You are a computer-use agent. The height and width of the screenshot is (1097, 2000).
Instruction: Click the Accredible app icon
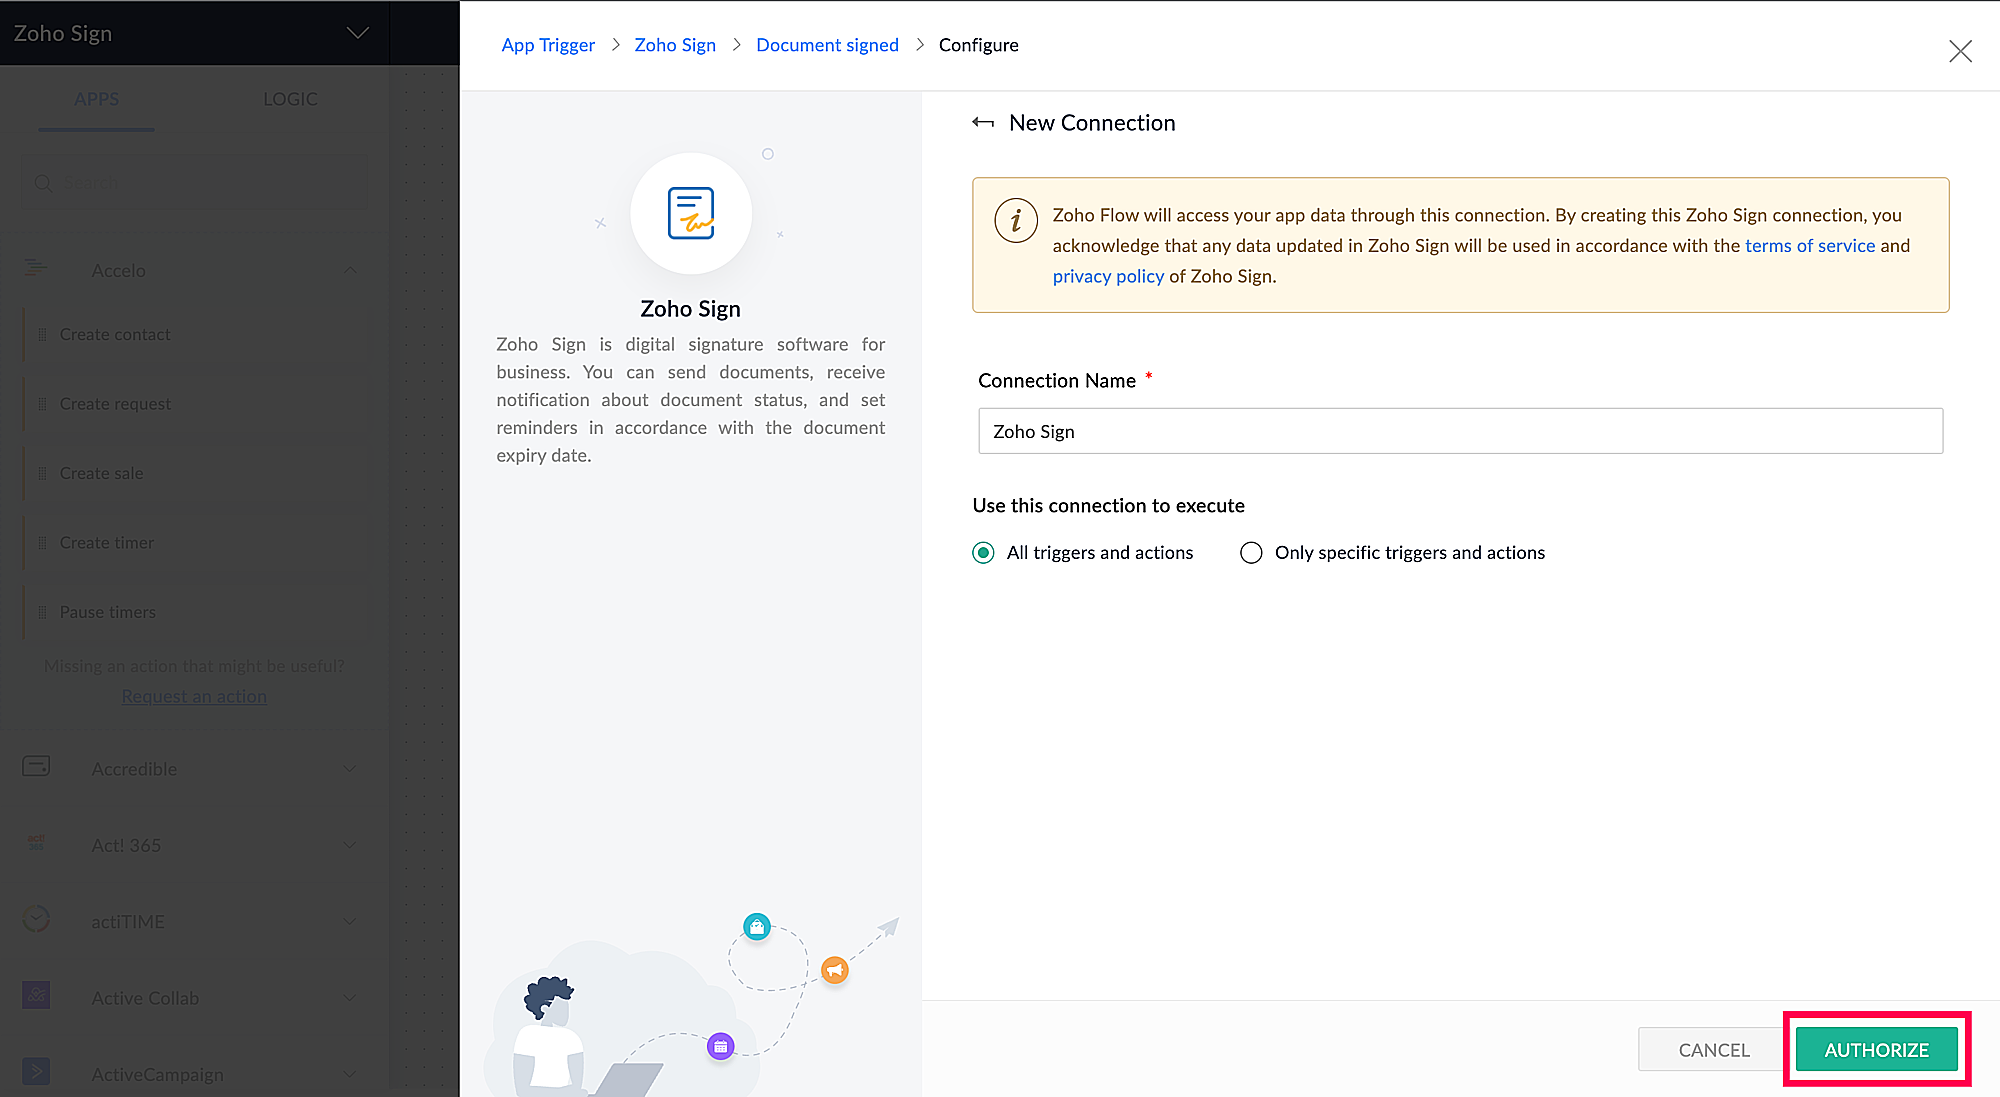point(36,767)
